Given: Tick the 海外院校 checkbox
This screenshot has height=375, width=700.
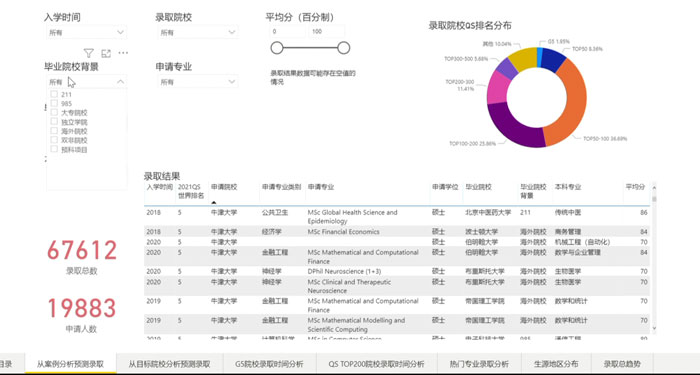Looking at the screenshot, I should [54, 131].
